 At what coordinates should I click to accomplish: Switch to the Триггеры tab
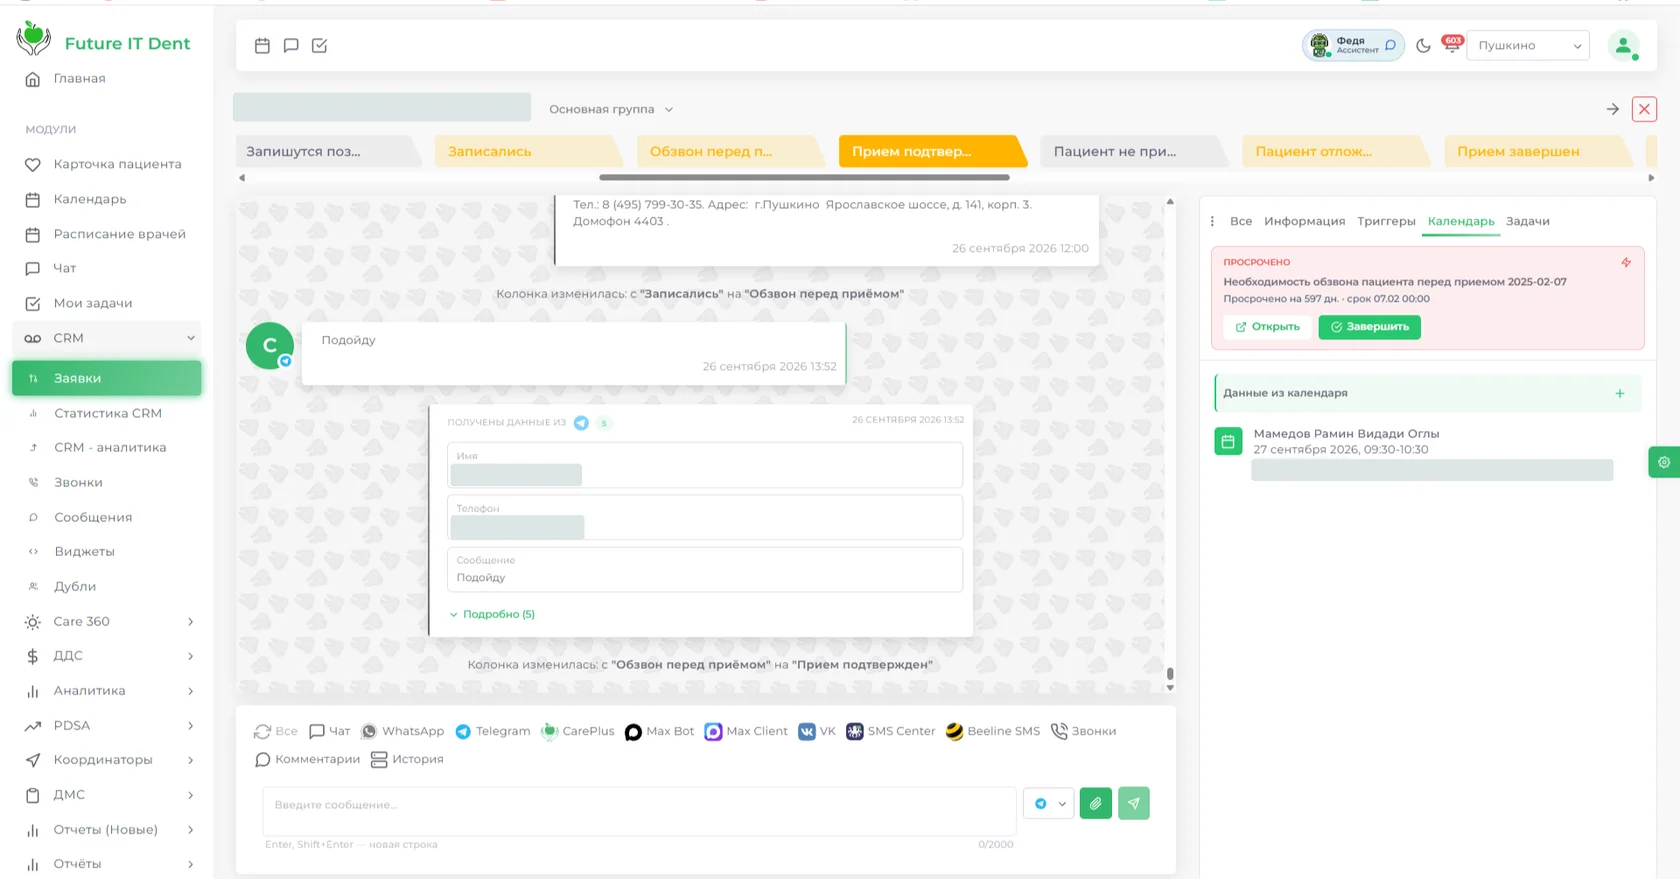point(1386,221)
